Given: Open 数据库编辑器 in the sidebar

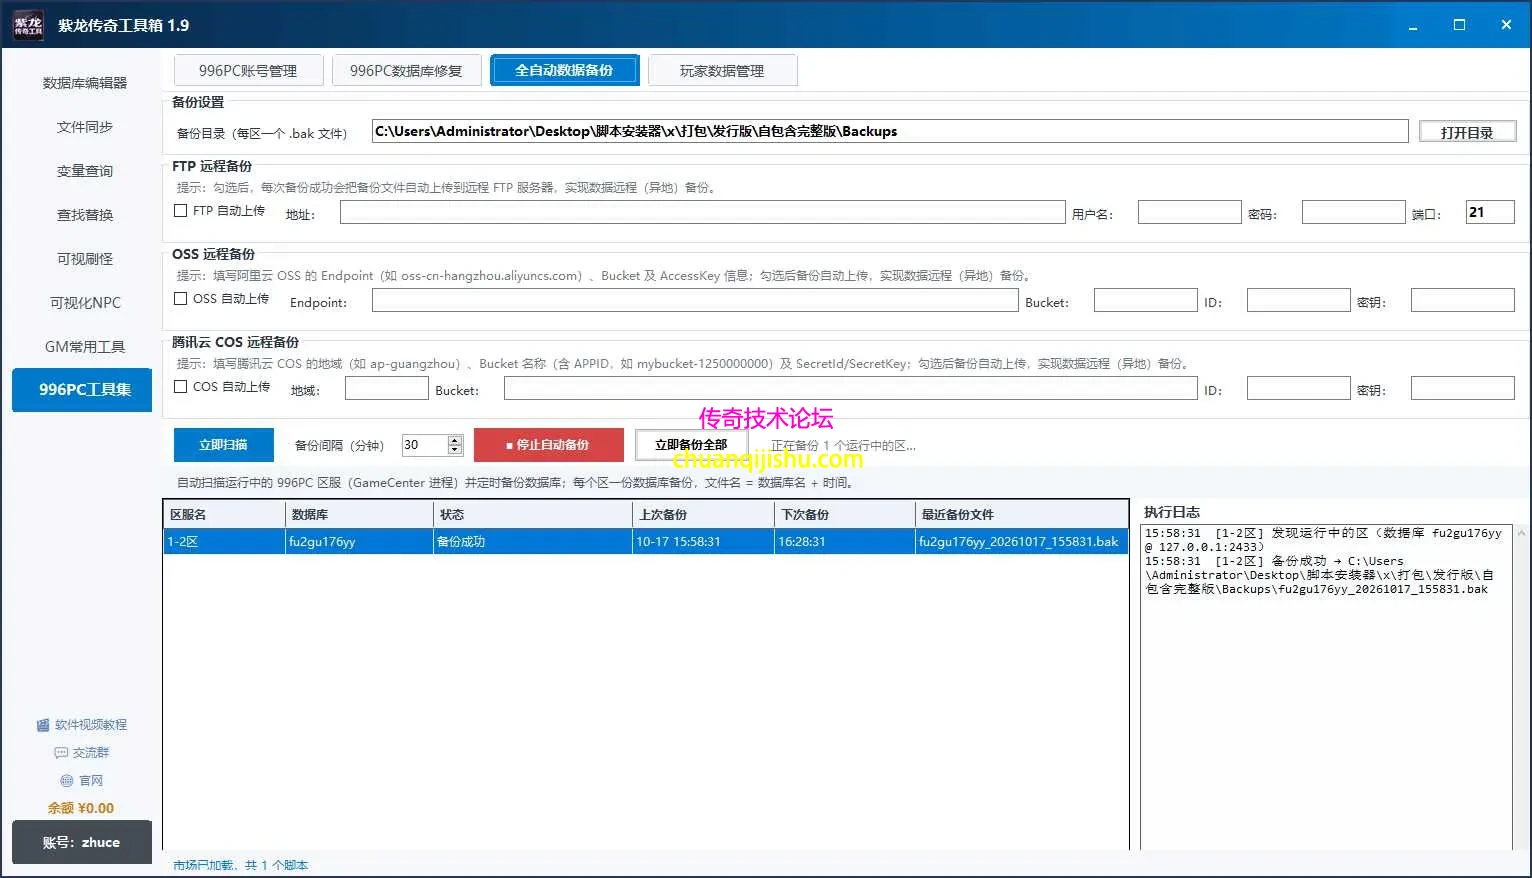Looking at the screenshot, I should (84, 83).
